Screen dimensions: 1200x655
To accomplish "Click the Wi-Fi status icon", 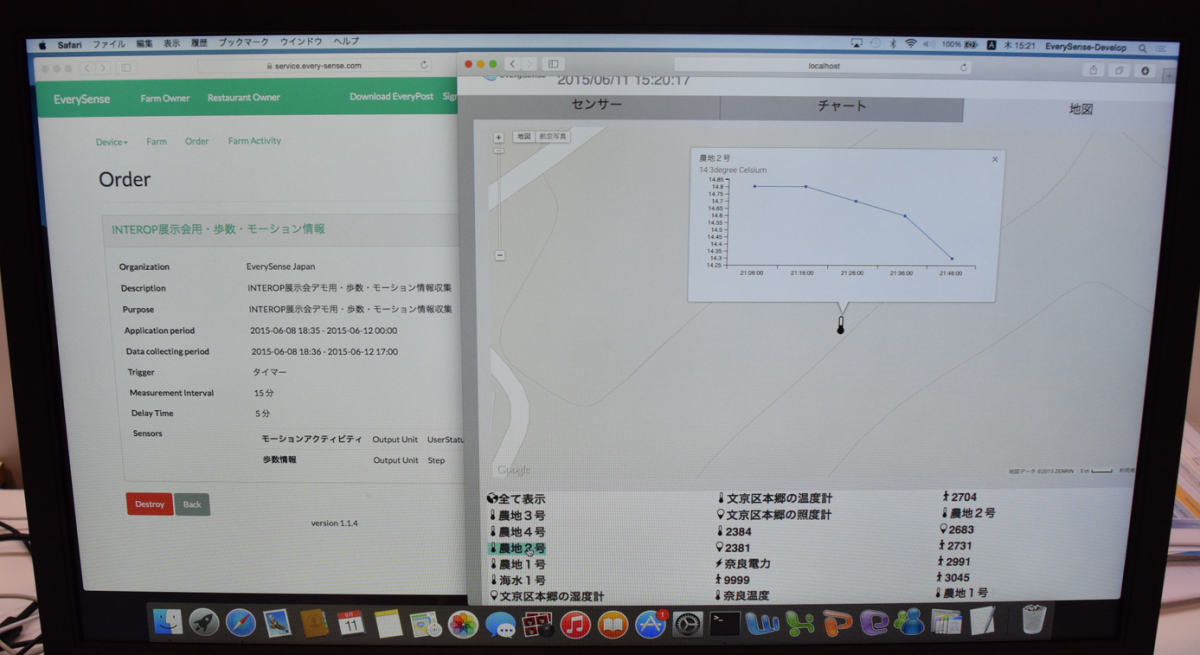I will (x=910, y=44).
